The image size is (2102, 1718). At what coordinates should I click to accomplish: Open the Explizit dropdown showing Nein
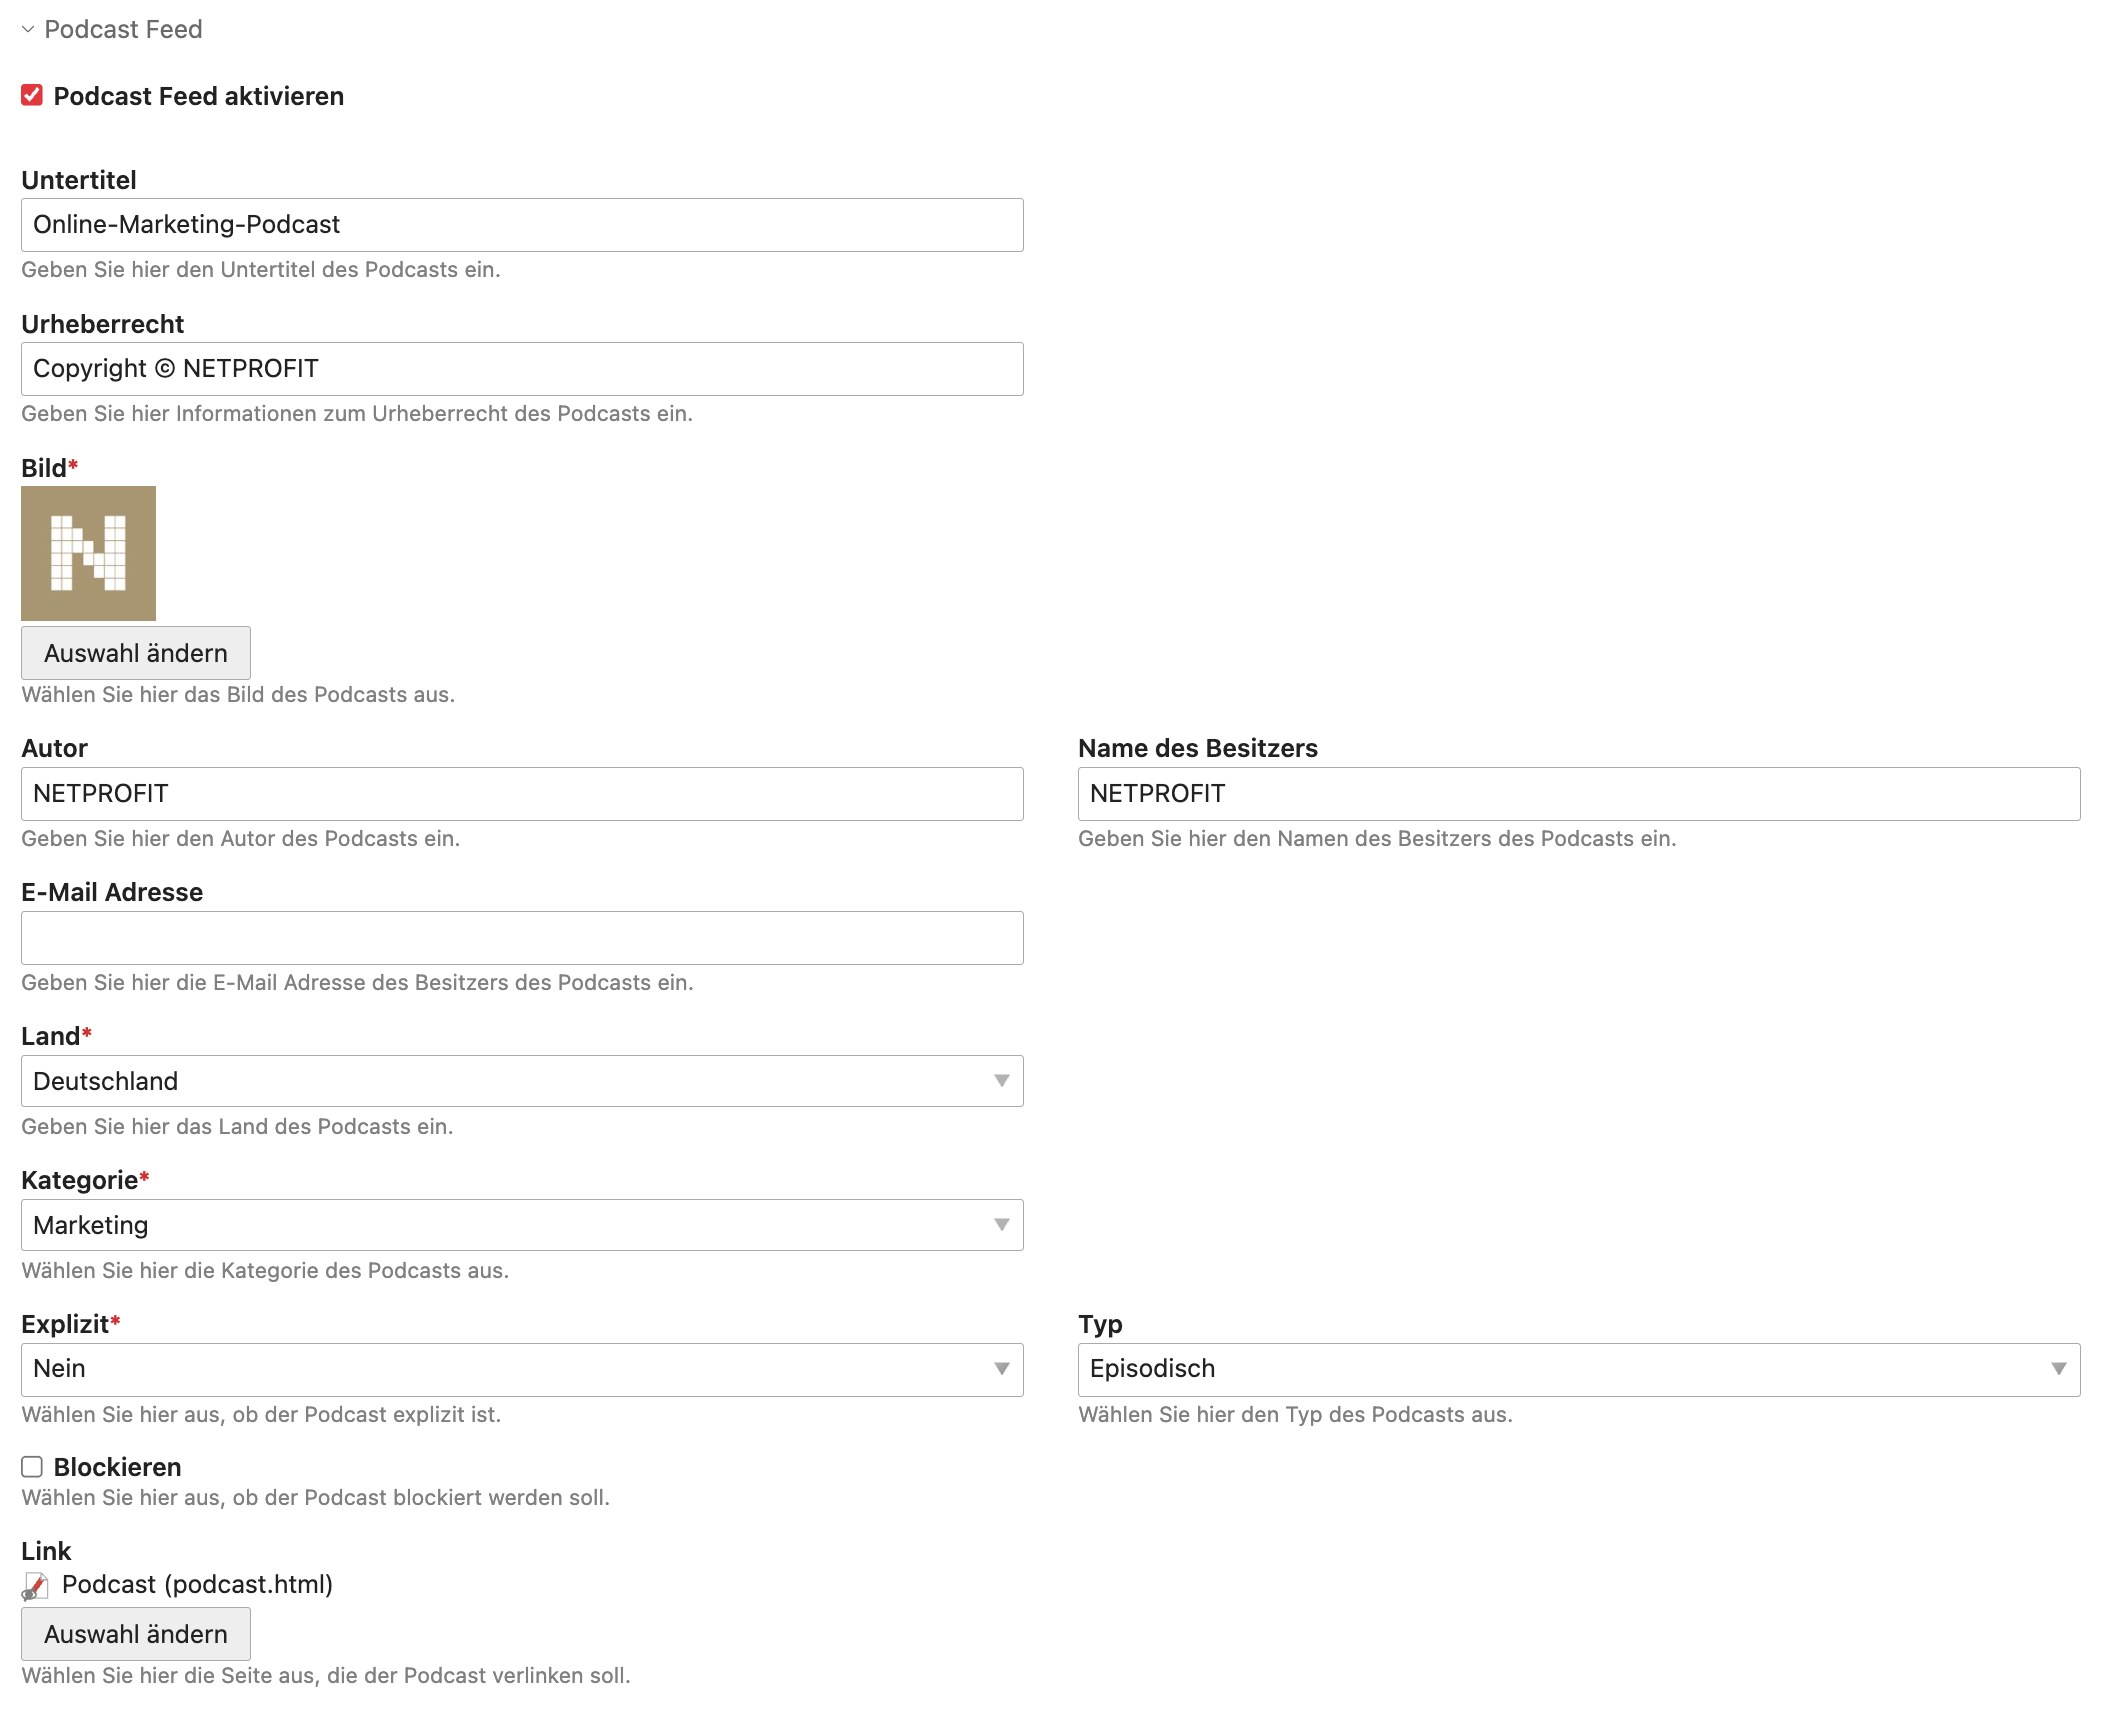tap(521, 1369)
